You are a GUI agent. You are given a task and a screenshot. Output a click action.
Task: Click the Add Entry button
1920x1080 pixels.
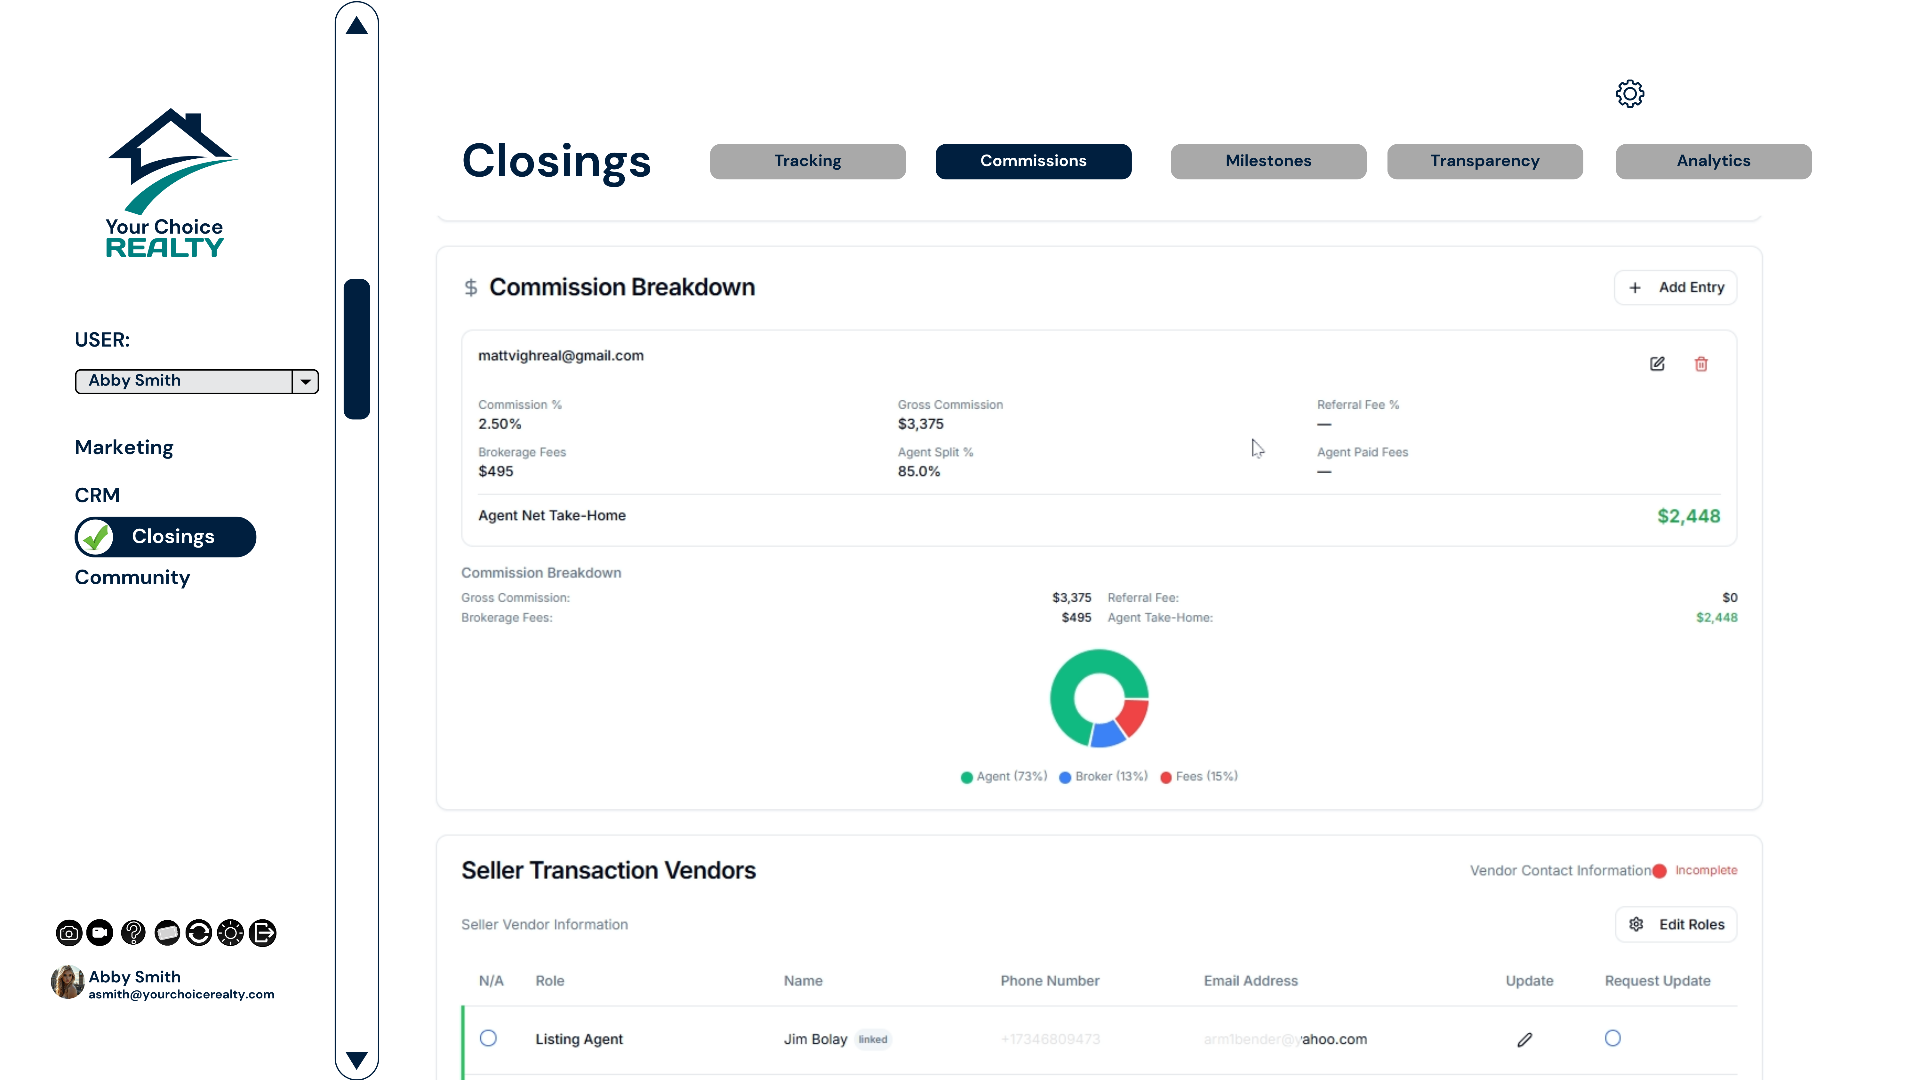1675,288
